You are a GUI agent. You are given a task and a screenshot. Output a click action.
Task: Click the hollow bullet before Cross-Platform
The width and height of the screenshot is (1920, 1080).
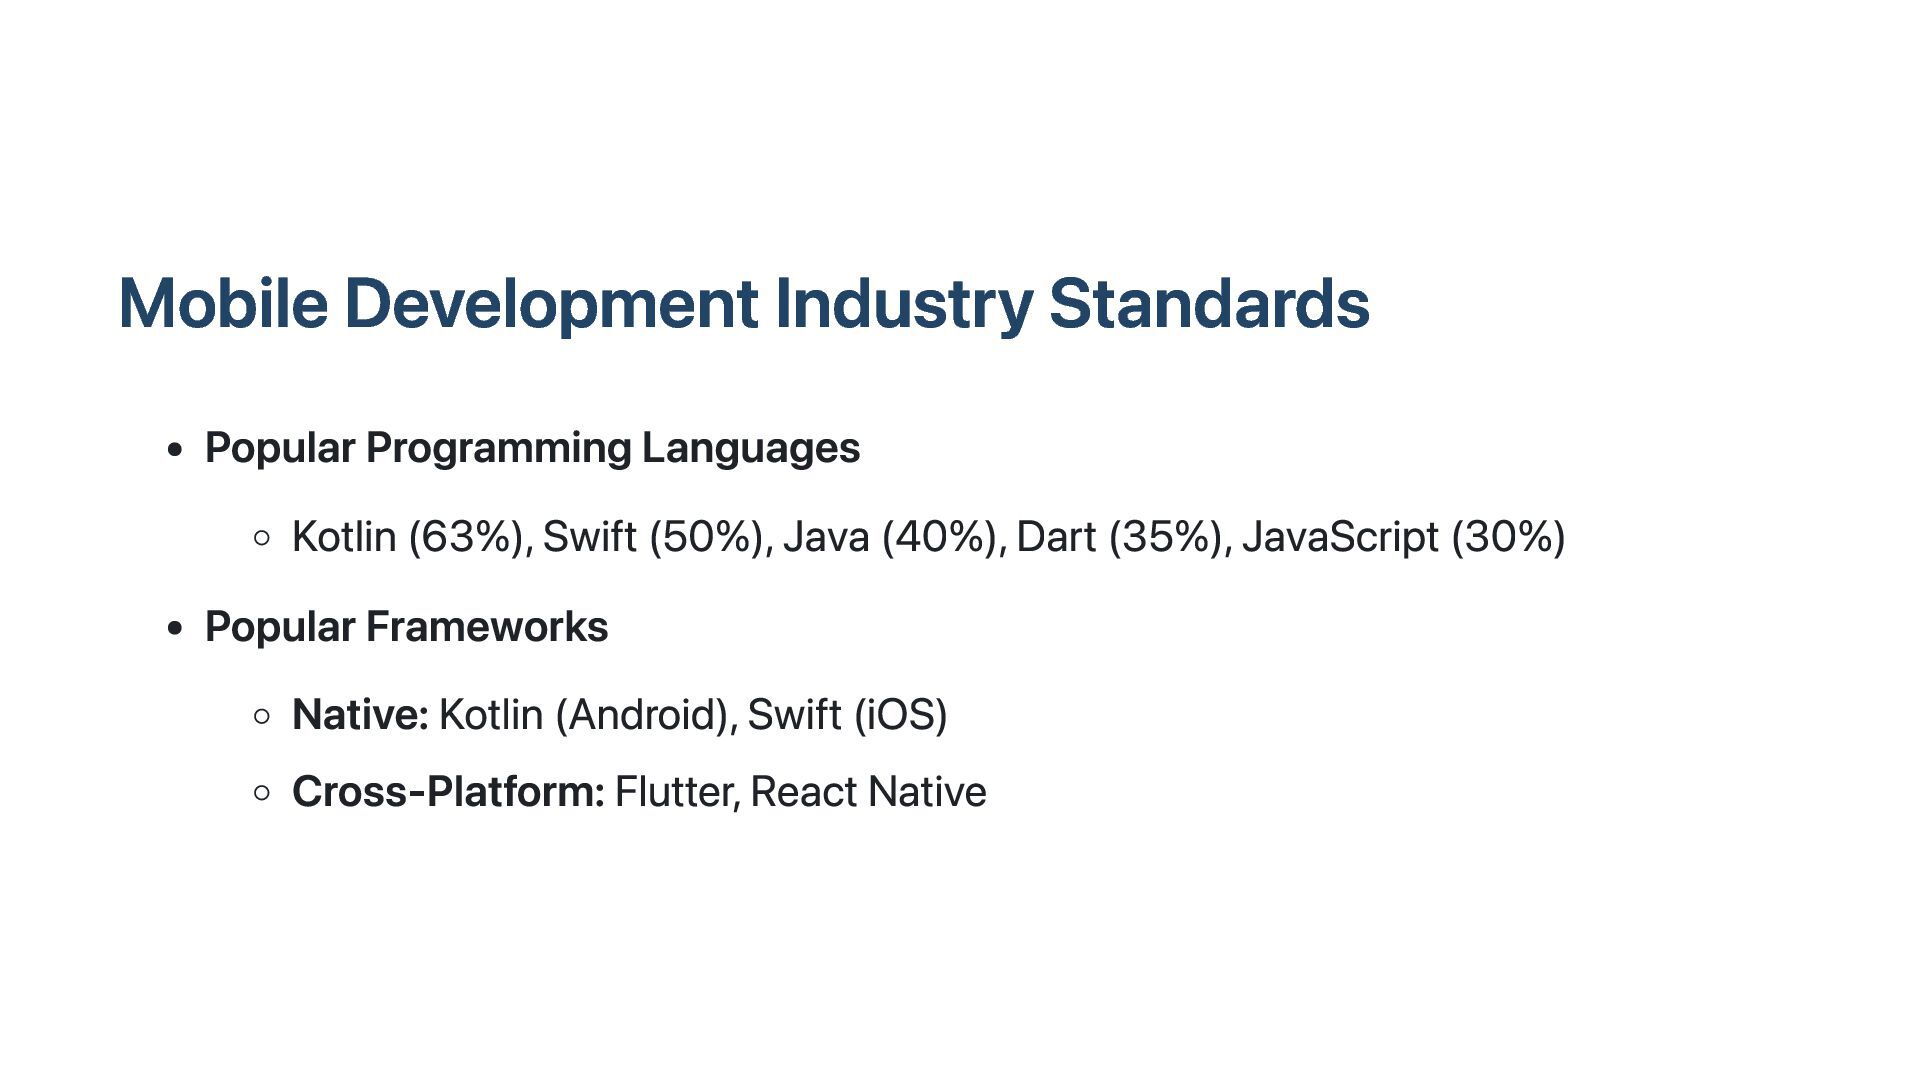coord(262,793)
